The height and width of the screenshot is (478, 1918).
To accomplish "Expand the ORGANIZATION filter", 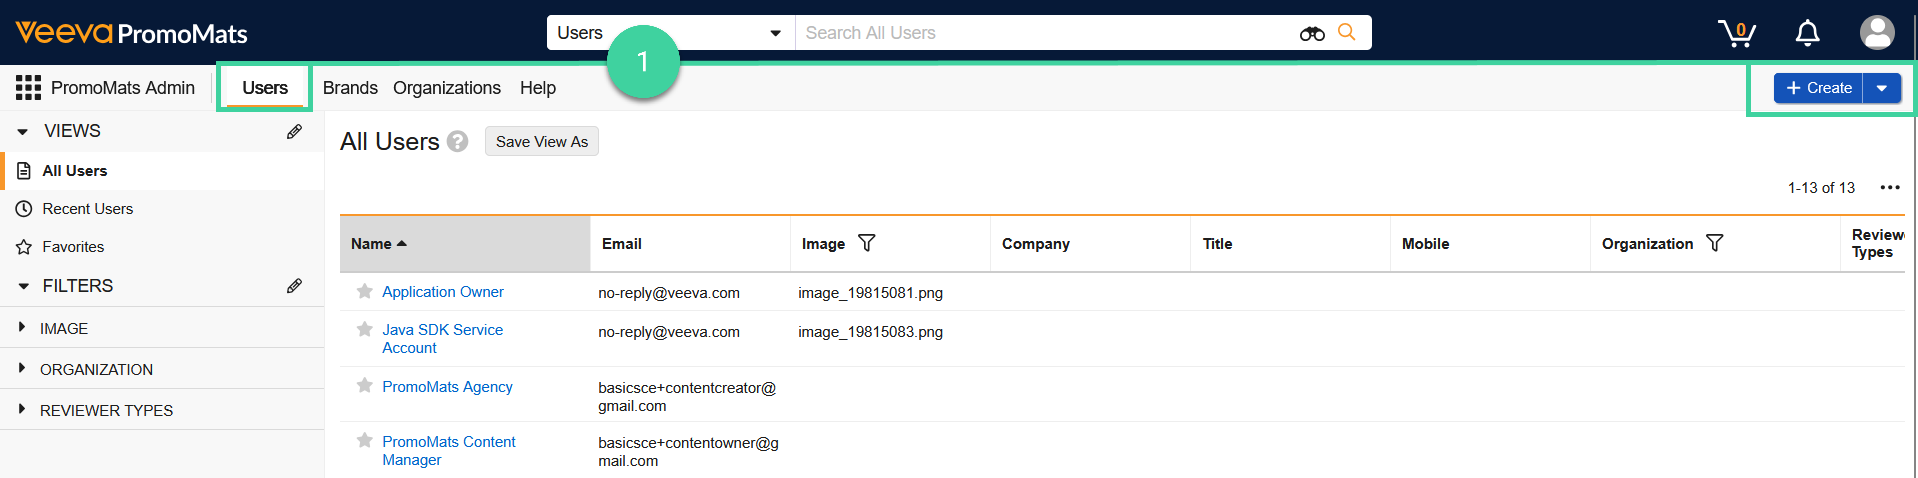I will coord(21,368).
